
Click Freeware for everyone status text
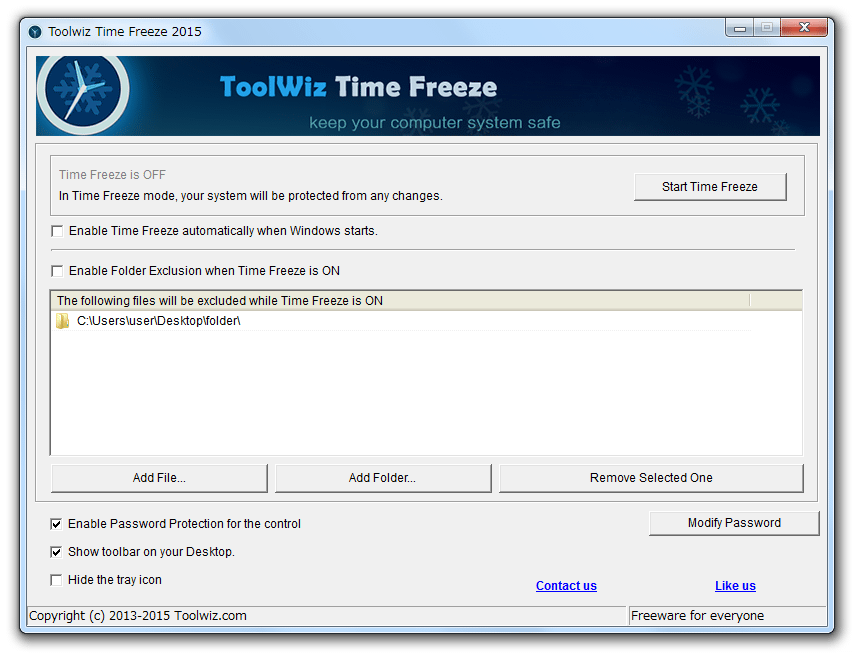(x=697, y=616)
